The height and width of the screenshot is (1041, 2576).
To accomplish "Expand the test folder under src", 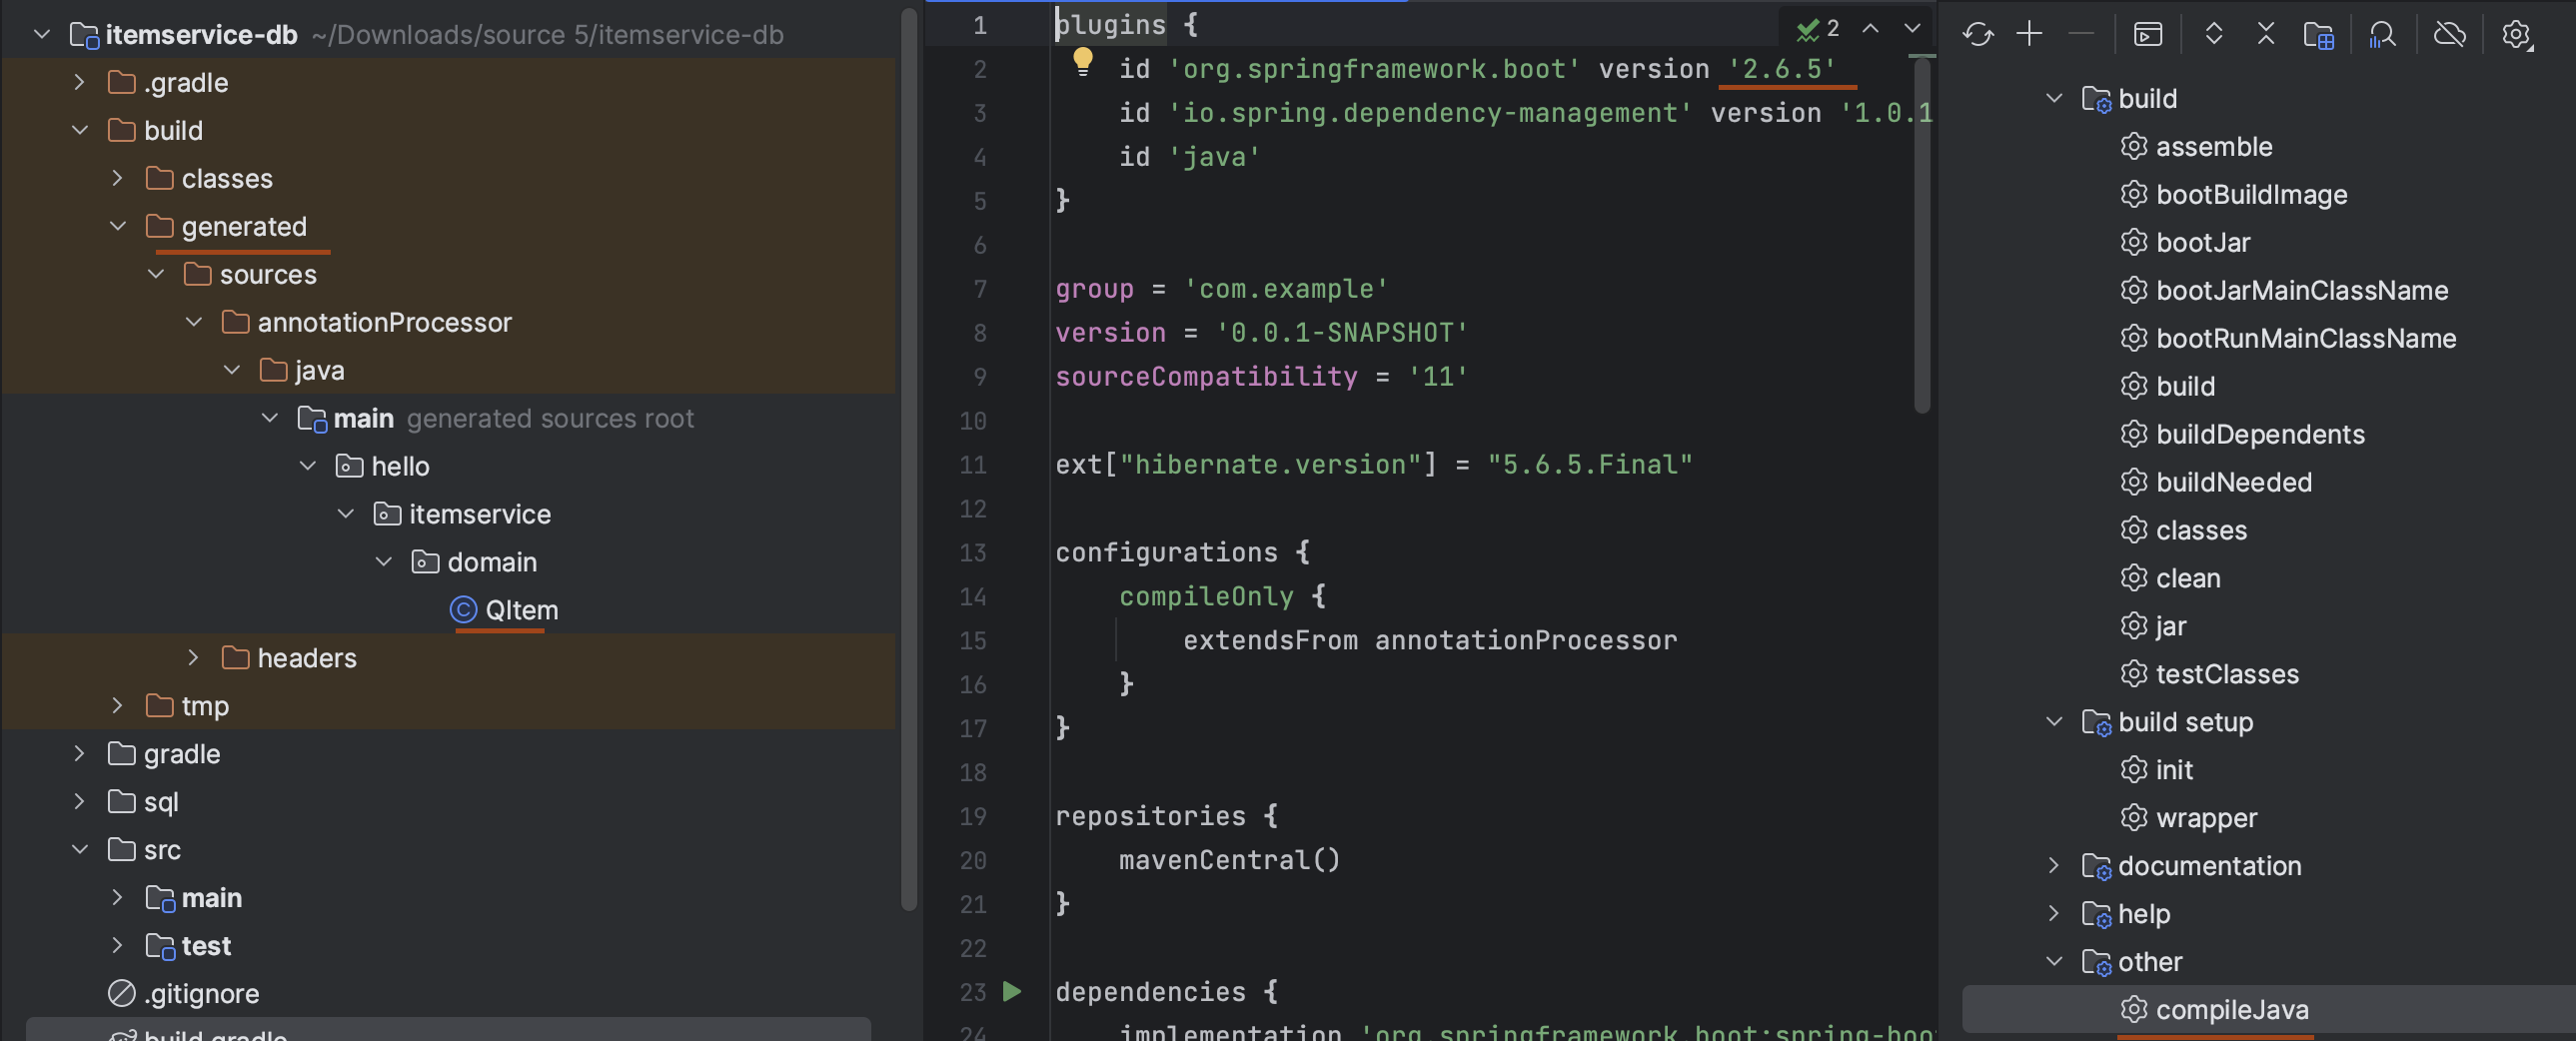I will tap(118, 946).
